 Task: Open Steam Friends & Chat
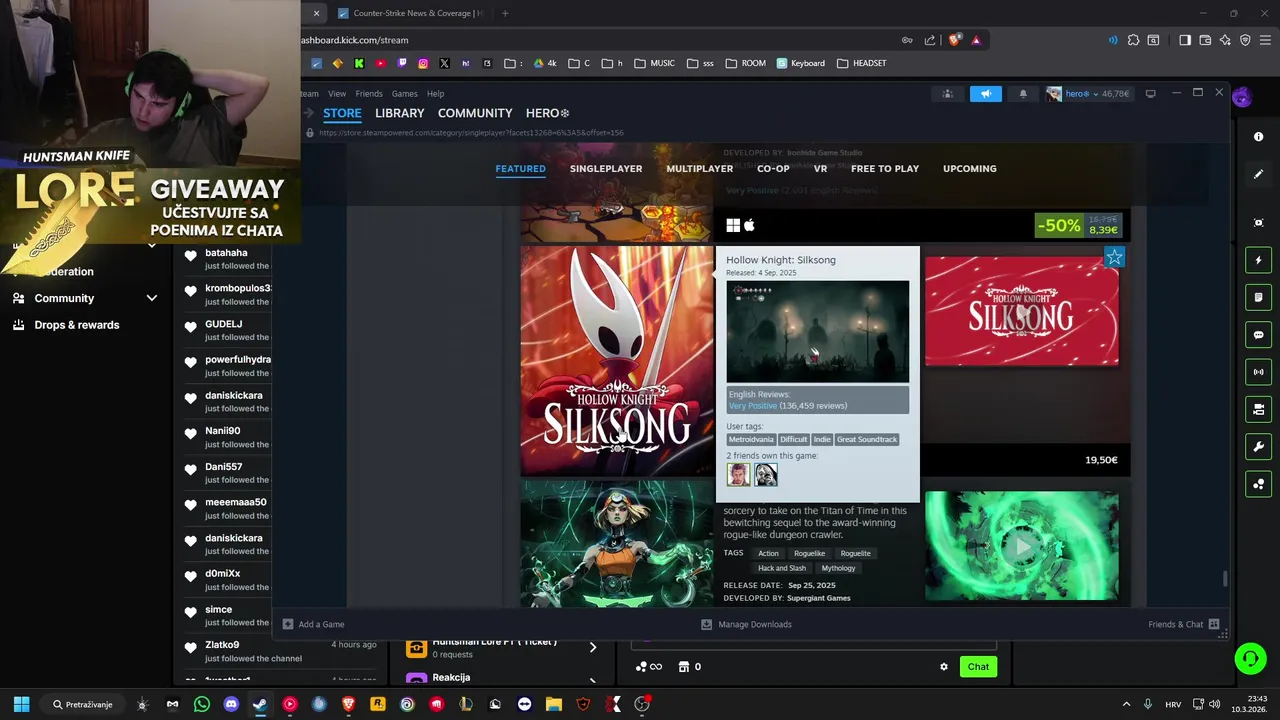1184,624
